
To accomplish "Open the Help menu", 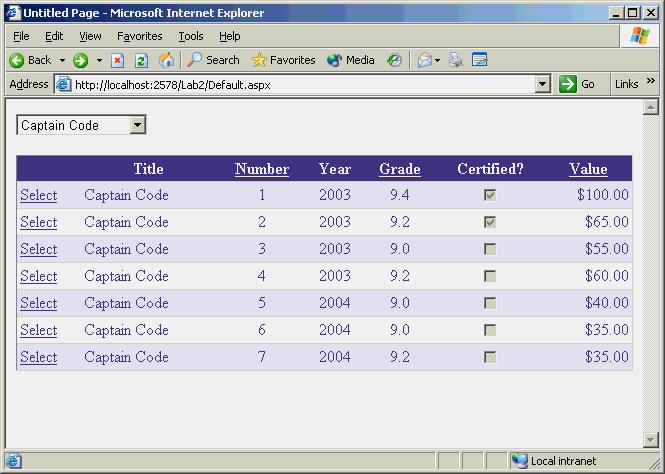I will (229, 36).
